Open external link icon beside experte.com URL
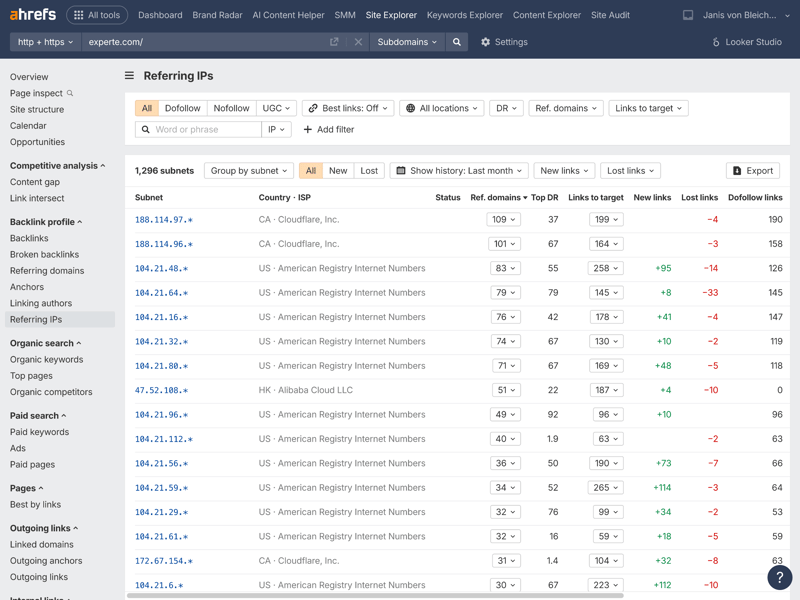This screenshot has height=600, width=800. click(x=334, y=42)
